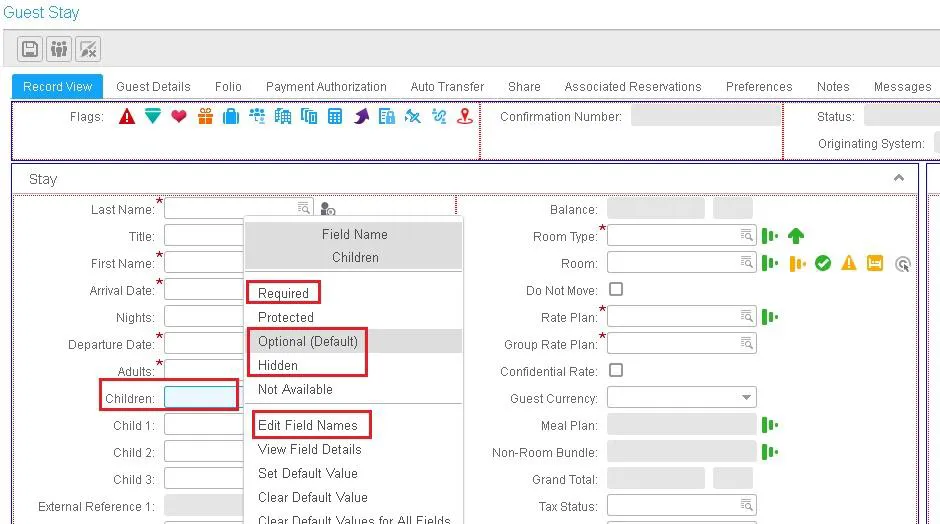The height and width of the screenshot is (524, 940).
Task: Open the Share tab
Action: point(525,86)
